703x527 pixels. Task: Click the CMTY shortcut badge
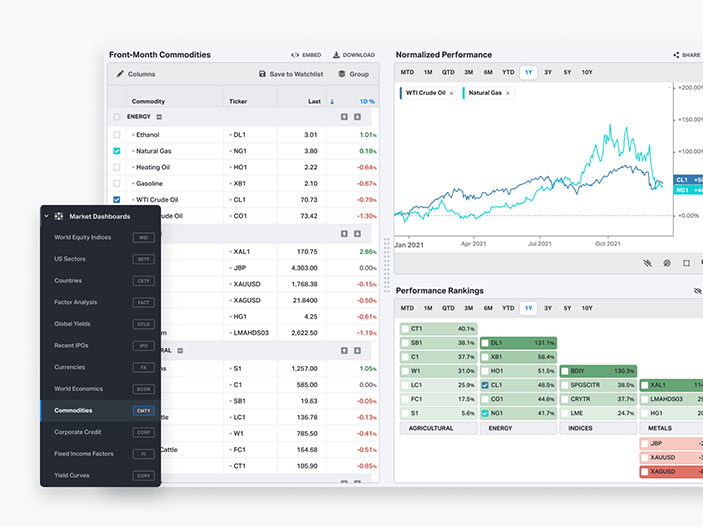click(143, 410)
